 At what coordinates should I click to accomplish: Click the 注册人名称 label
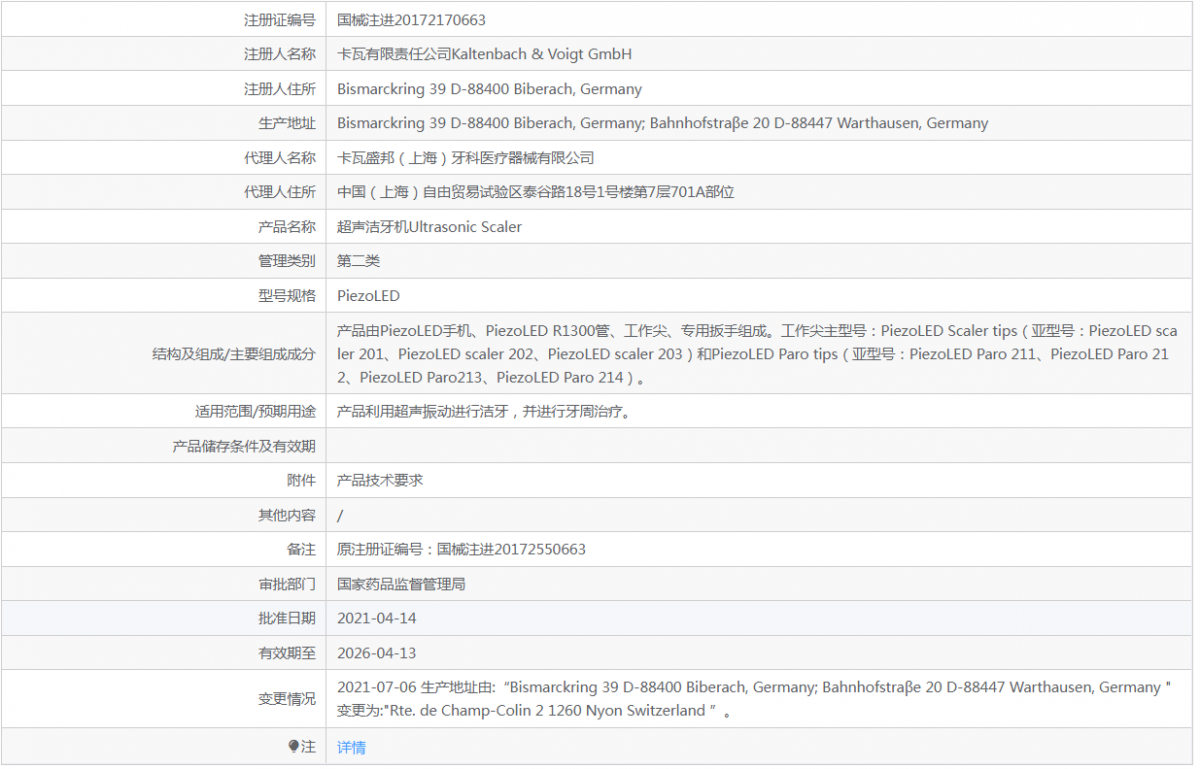[x=280, y=54]
